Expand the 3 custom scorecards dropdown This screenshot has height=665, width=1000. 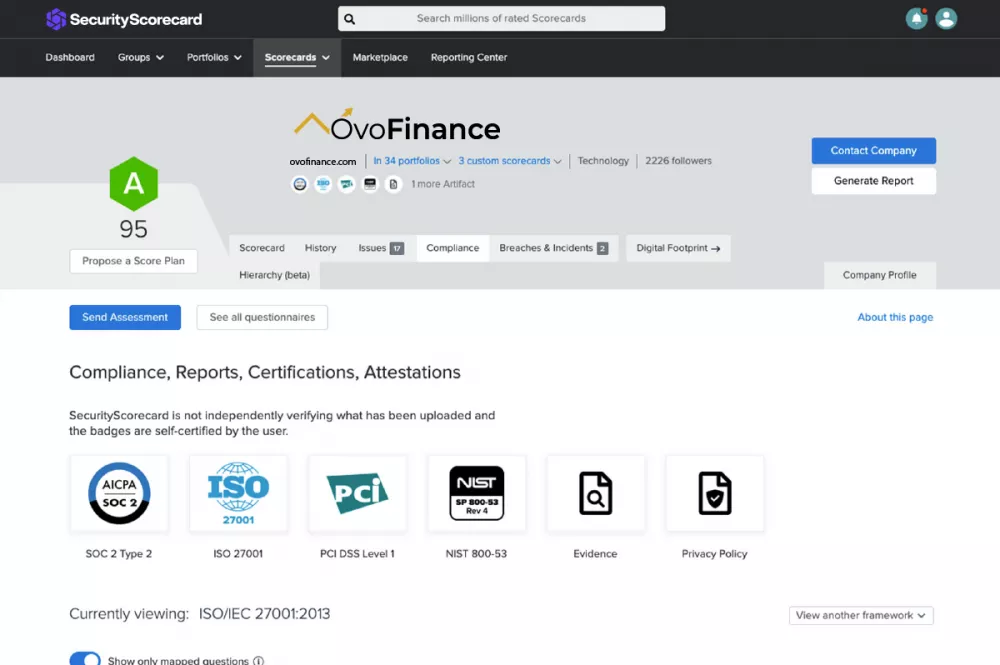(x=510, y=161)
